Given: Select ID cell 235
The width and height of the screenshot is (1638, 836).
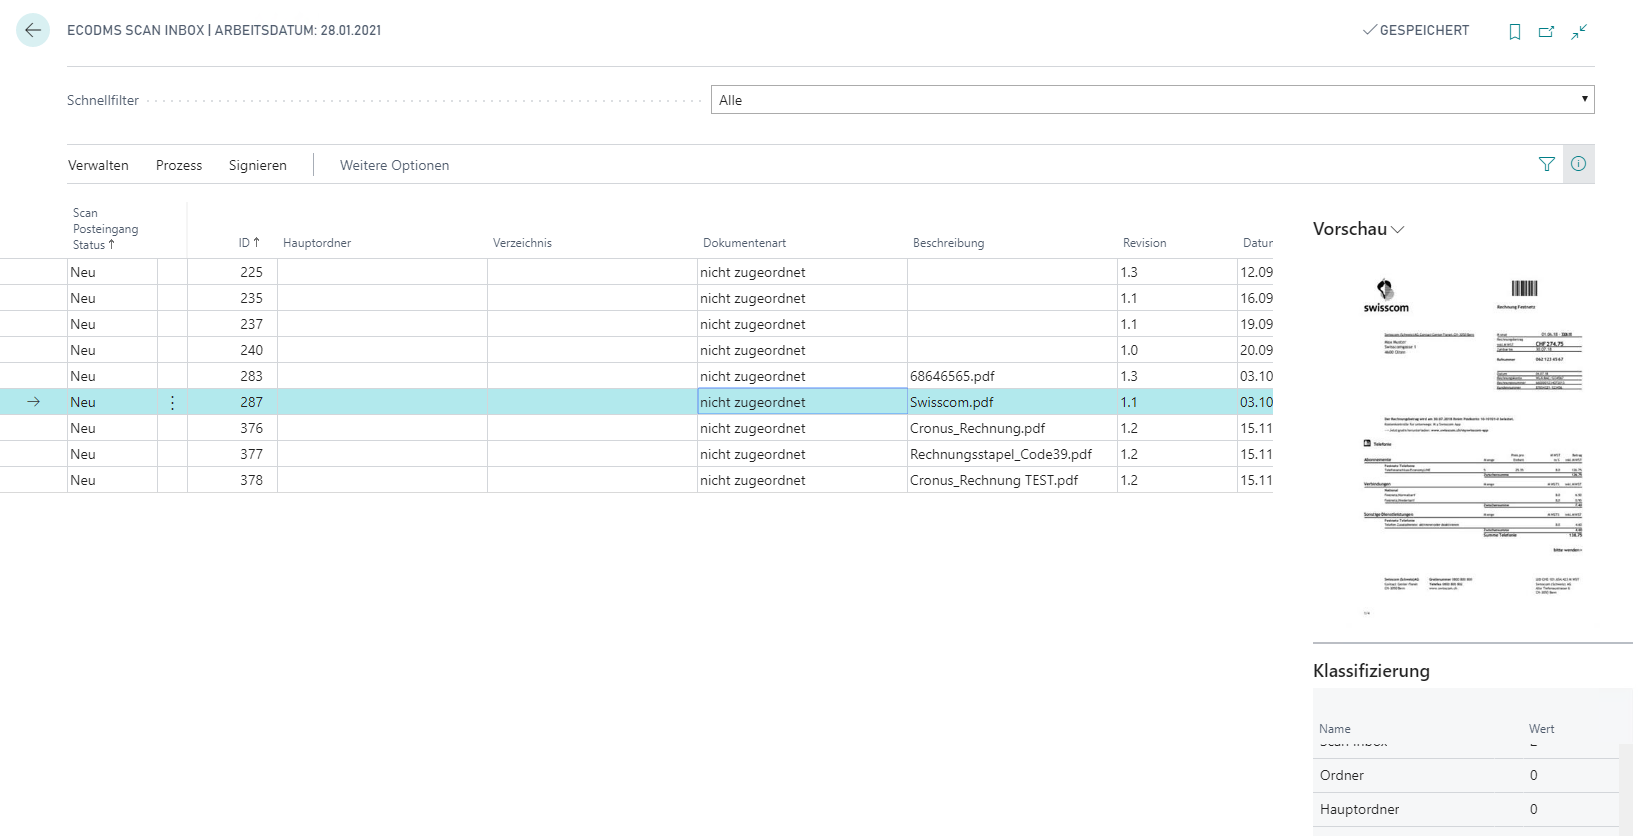Looking at the screenshot, I should pyautogui.click(x=232, y=298).
